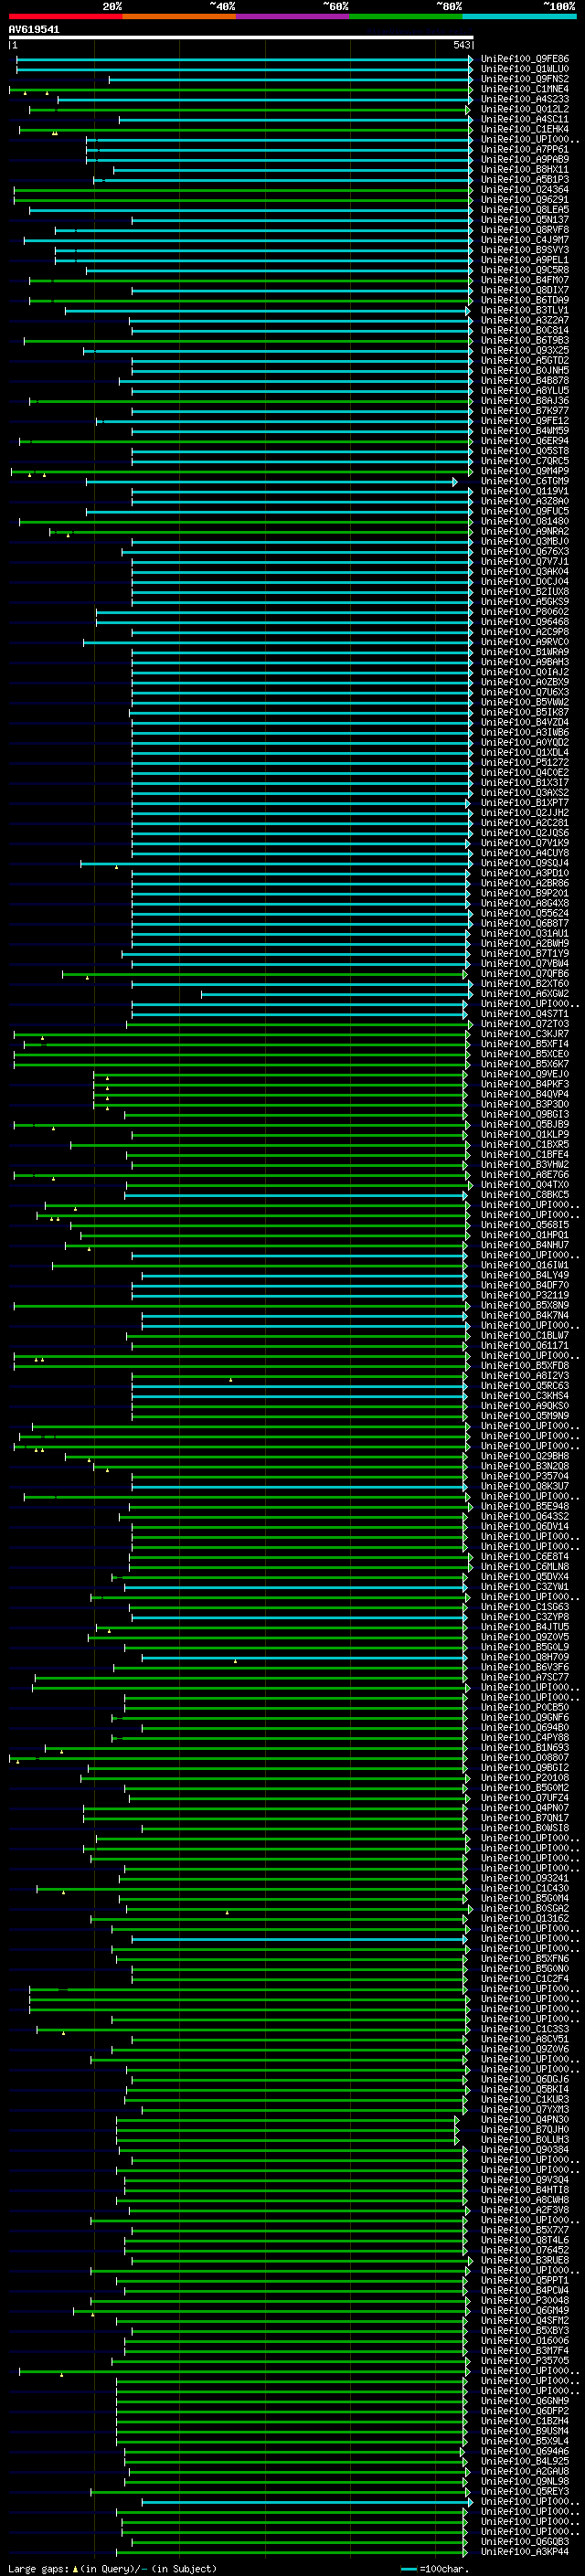Click the purple ~60% identity color segment
The image size is (585, 2576).
[293, 16]
